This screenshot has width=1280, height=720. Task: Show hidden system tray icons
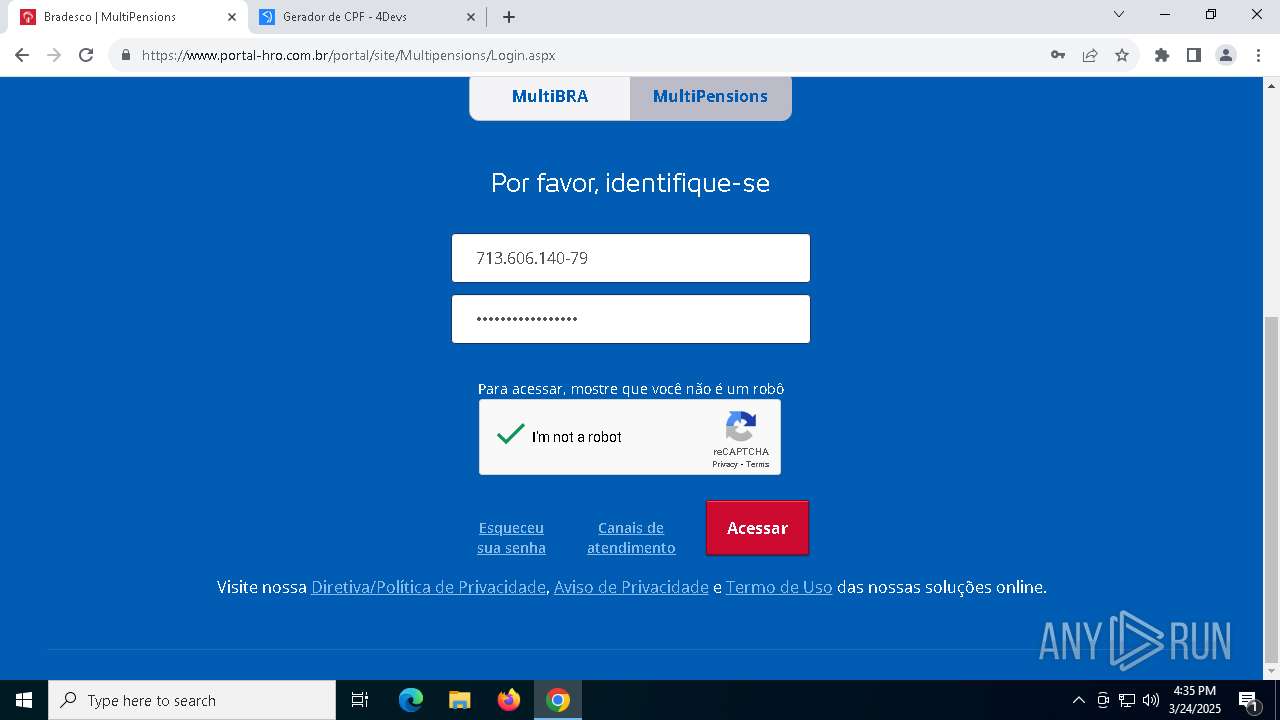(x=1078, y=700)
